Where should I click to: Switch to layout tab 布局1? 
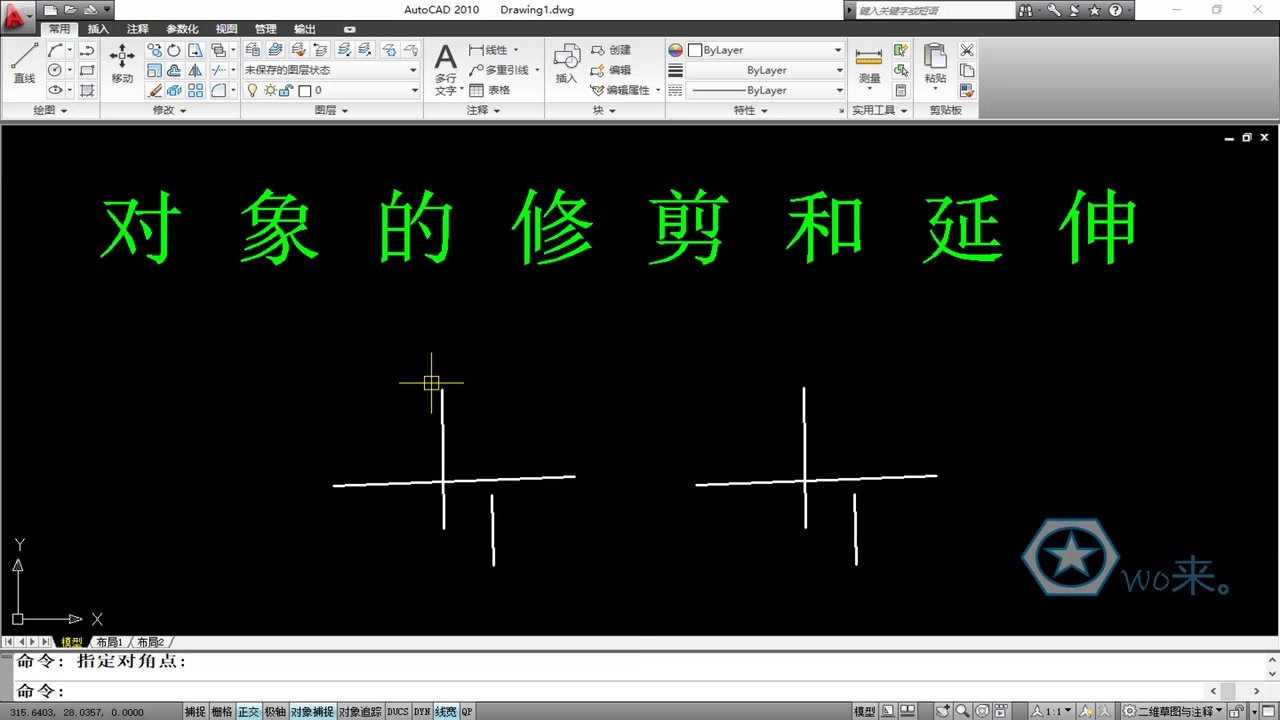(x=109, y=642)
